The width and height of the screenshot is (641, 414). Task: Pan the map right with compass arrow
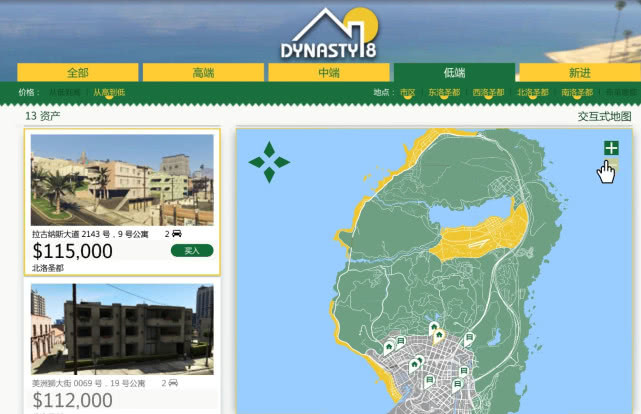point(282,162)
